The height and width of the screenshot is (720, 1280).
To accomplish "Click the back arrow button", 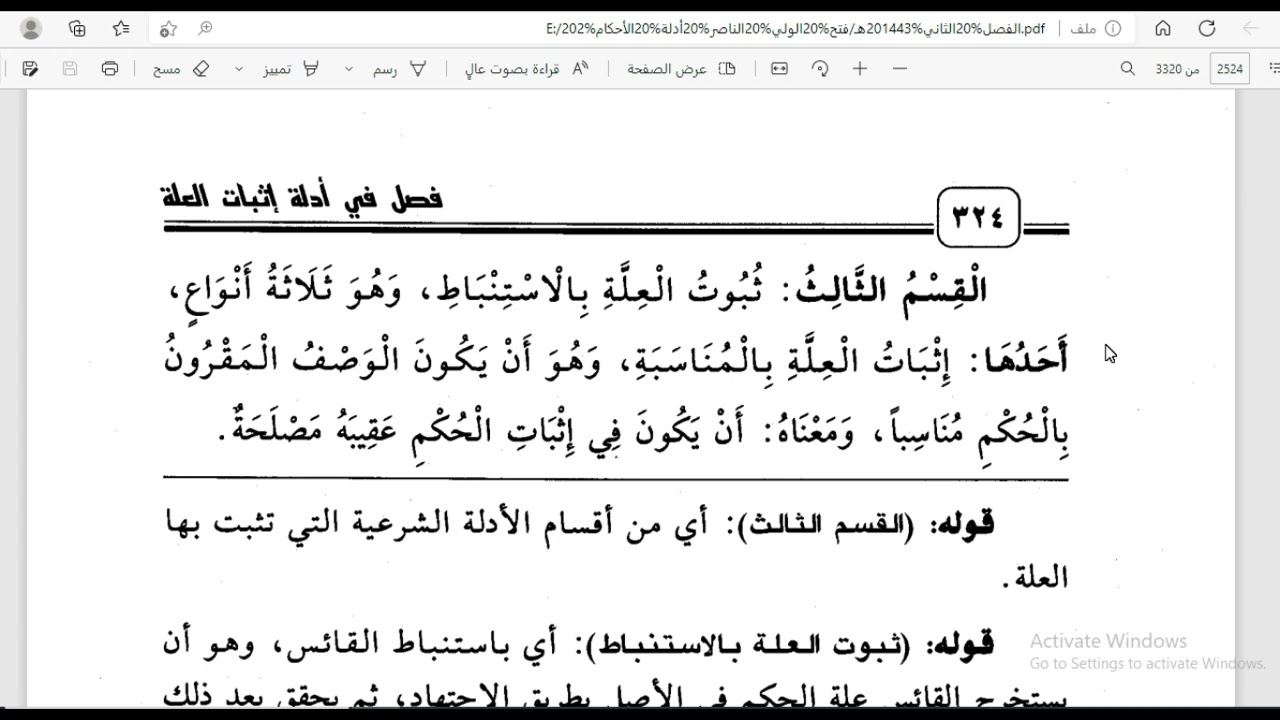I will point(1252,29).
